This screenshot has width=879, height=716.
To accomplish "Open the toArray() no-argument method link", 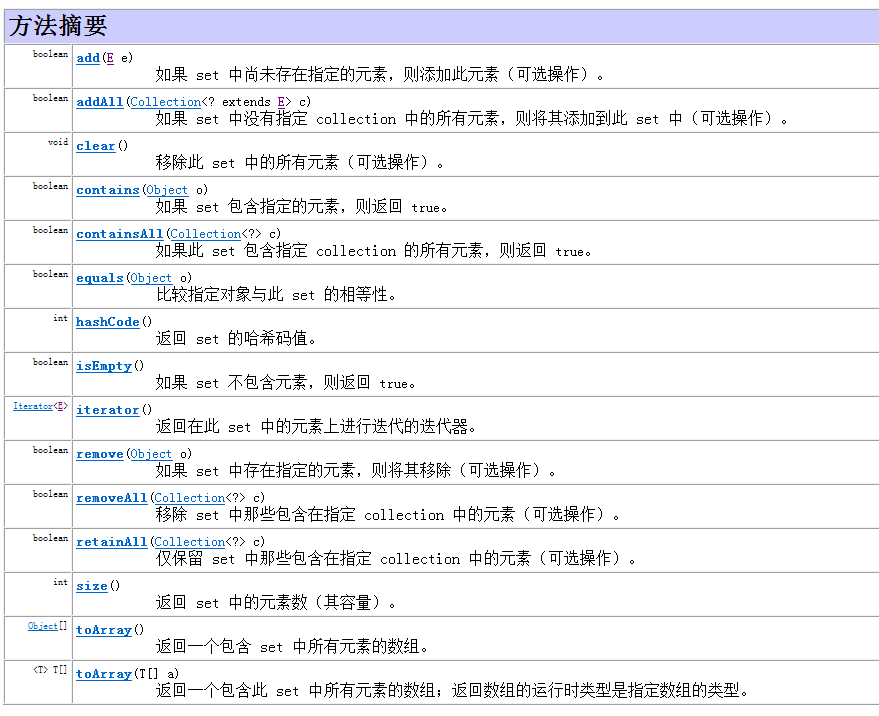I will point(104,630).
